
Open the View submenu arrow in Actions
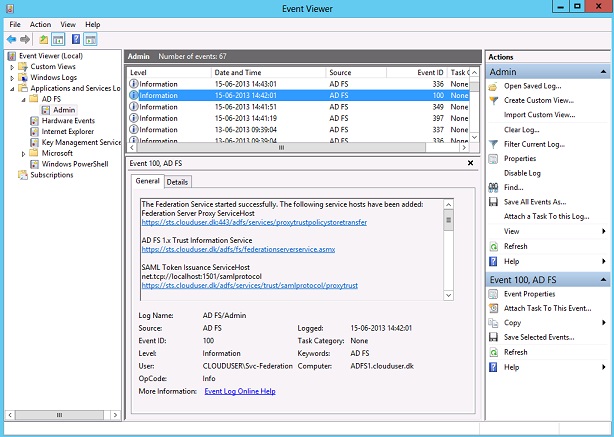[x=603, y=231]
